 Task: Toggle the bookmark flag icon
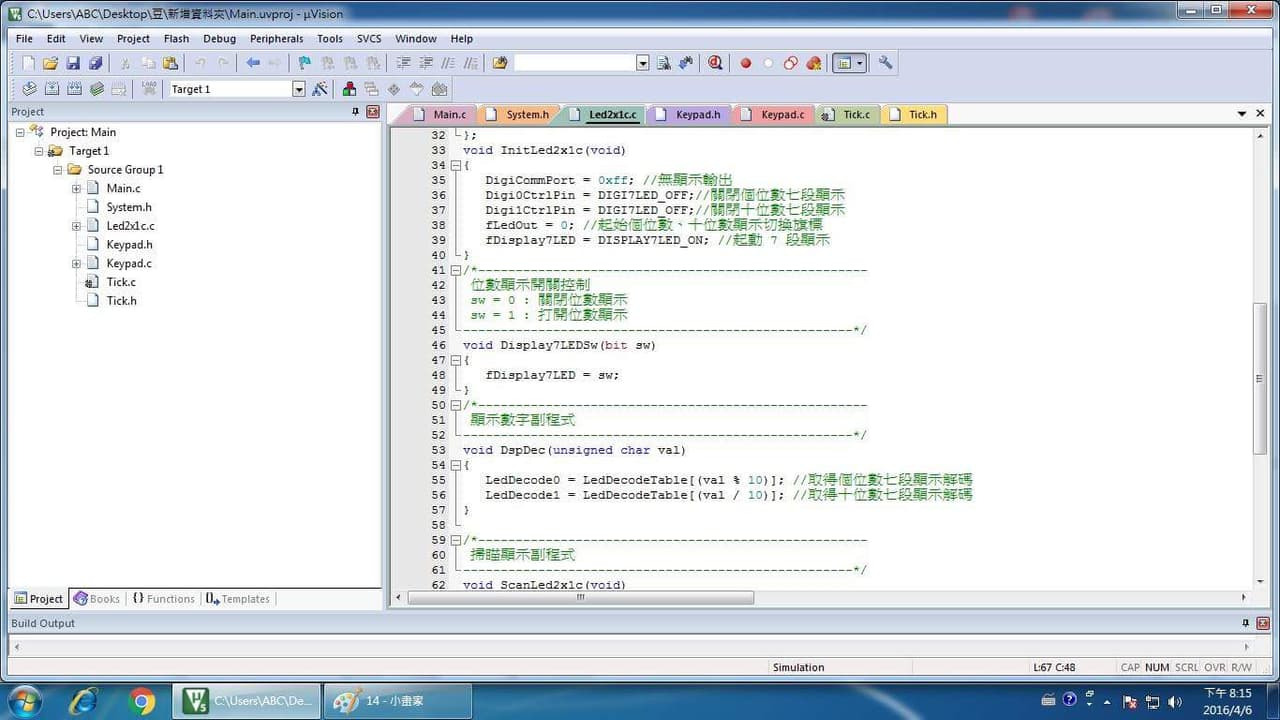[x=305, y=62]
